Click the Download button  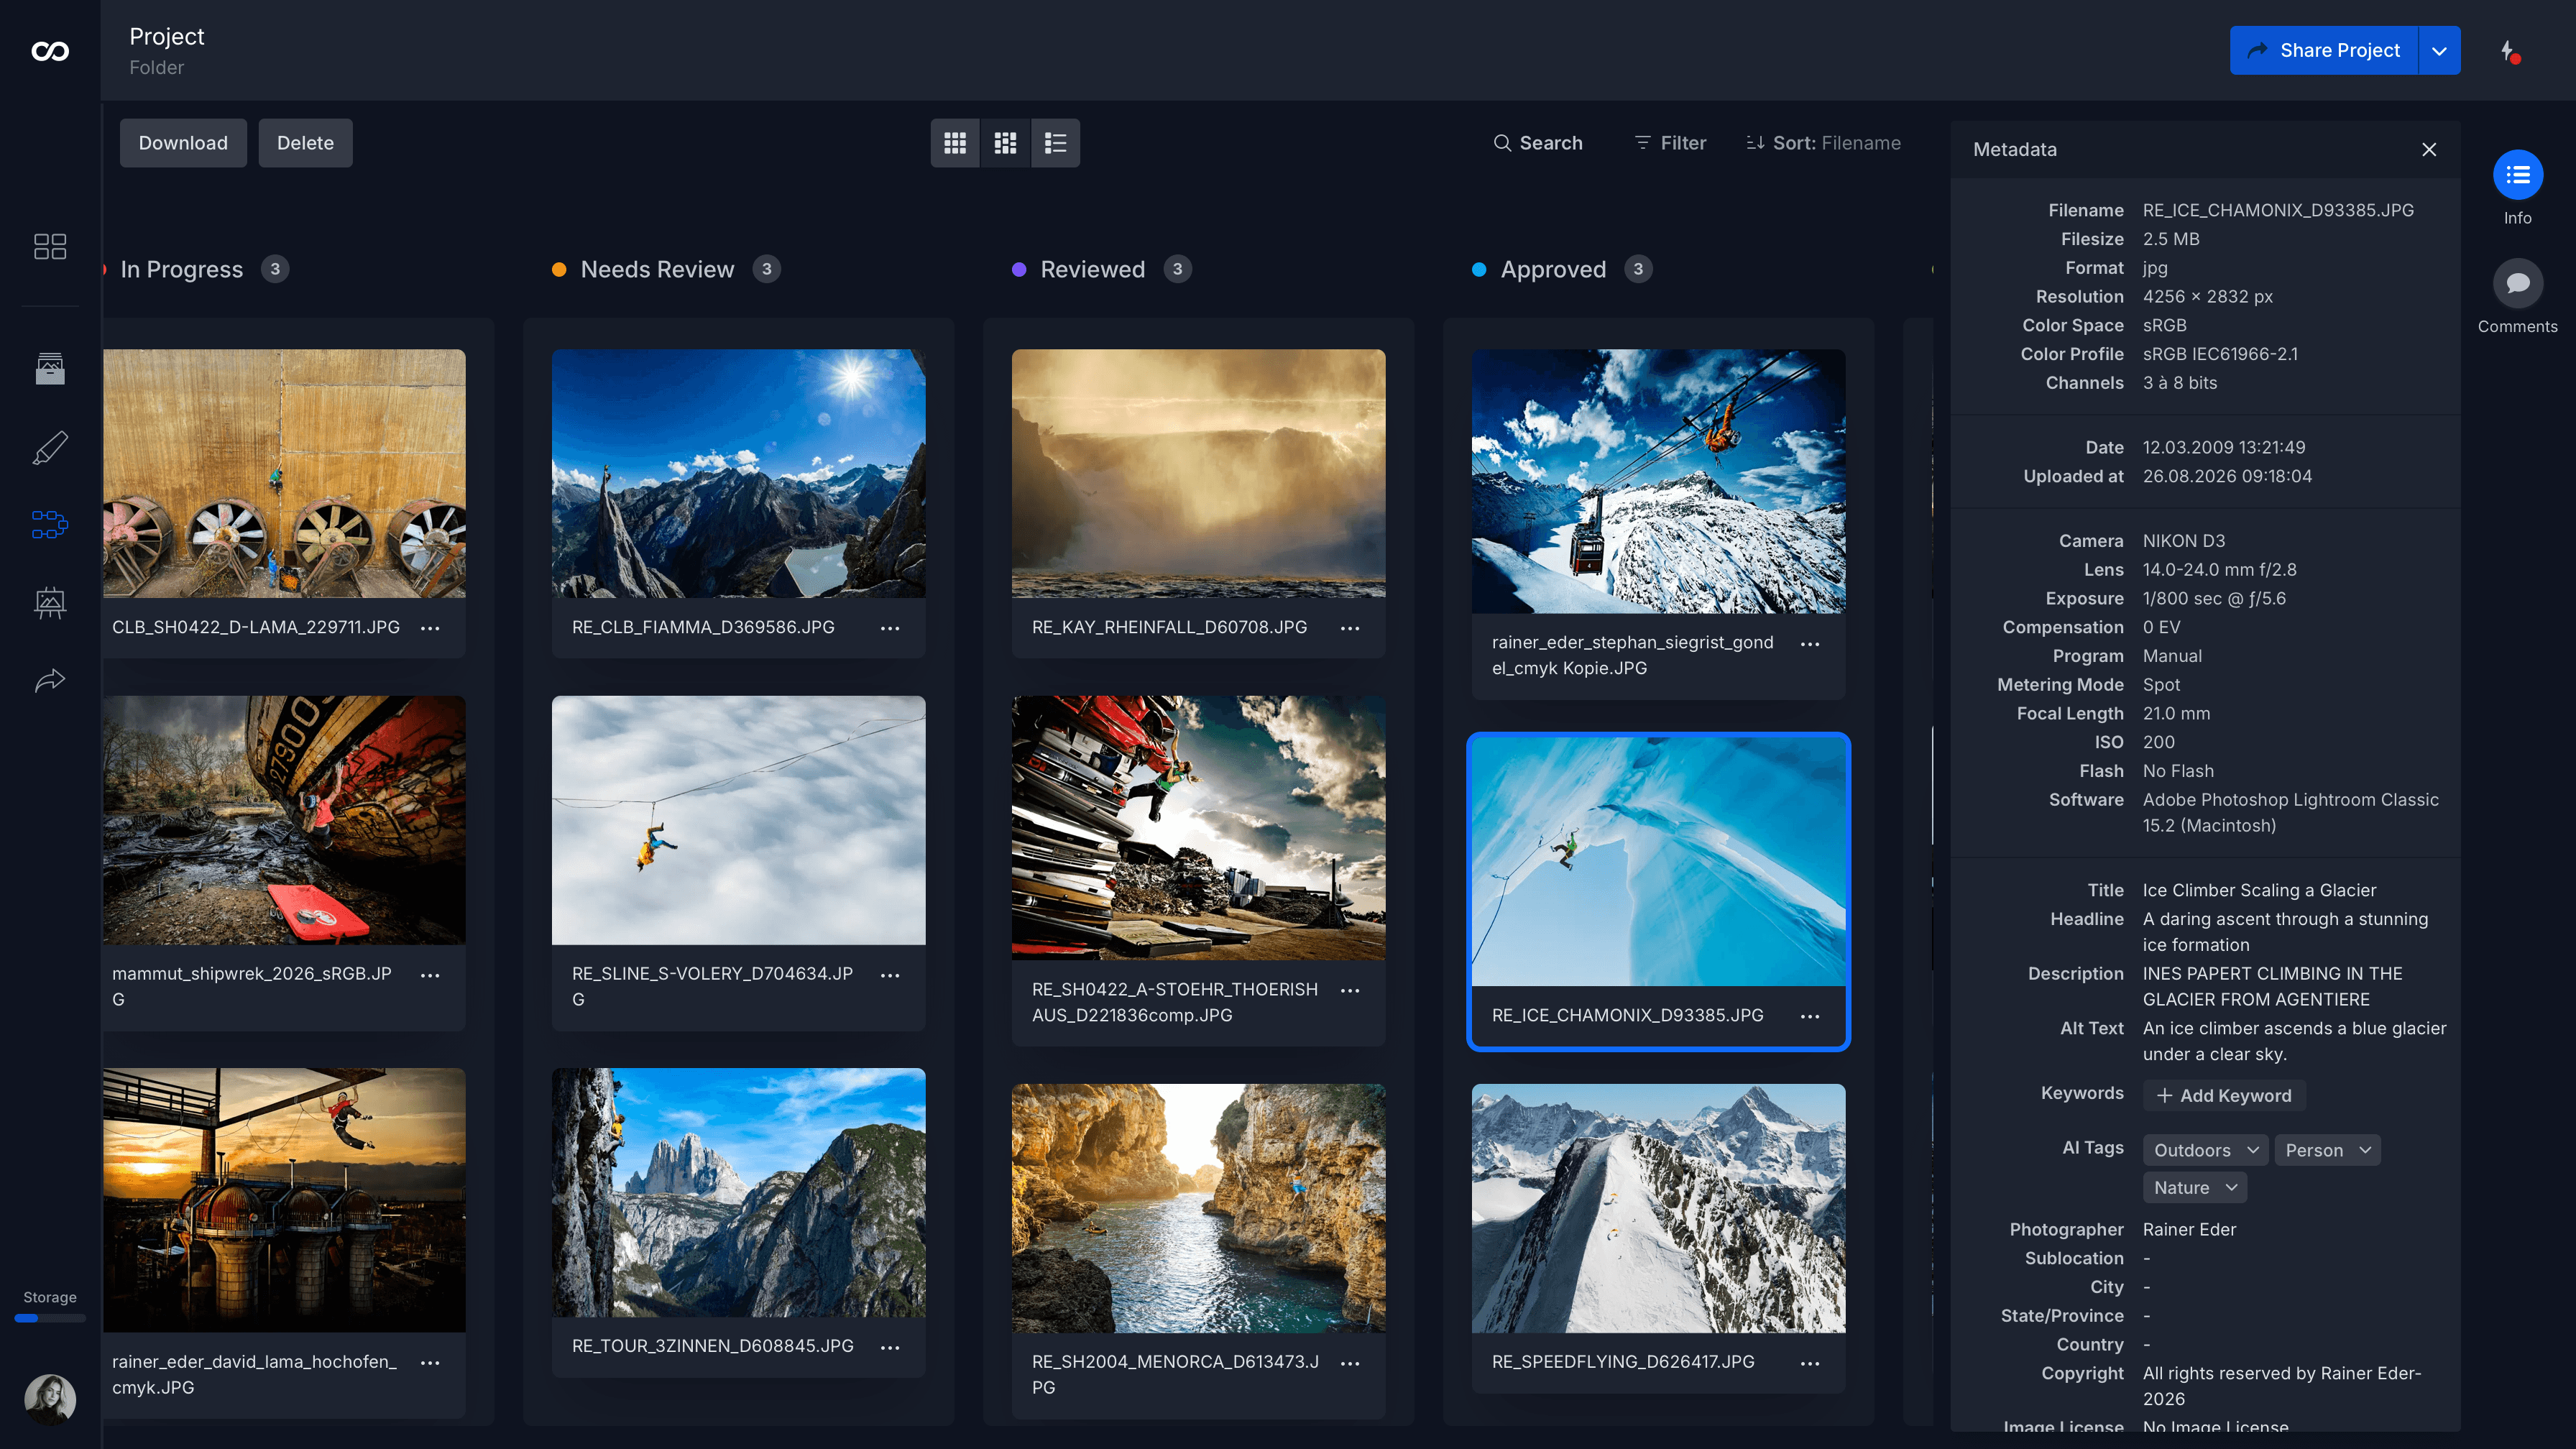point(183,143)
